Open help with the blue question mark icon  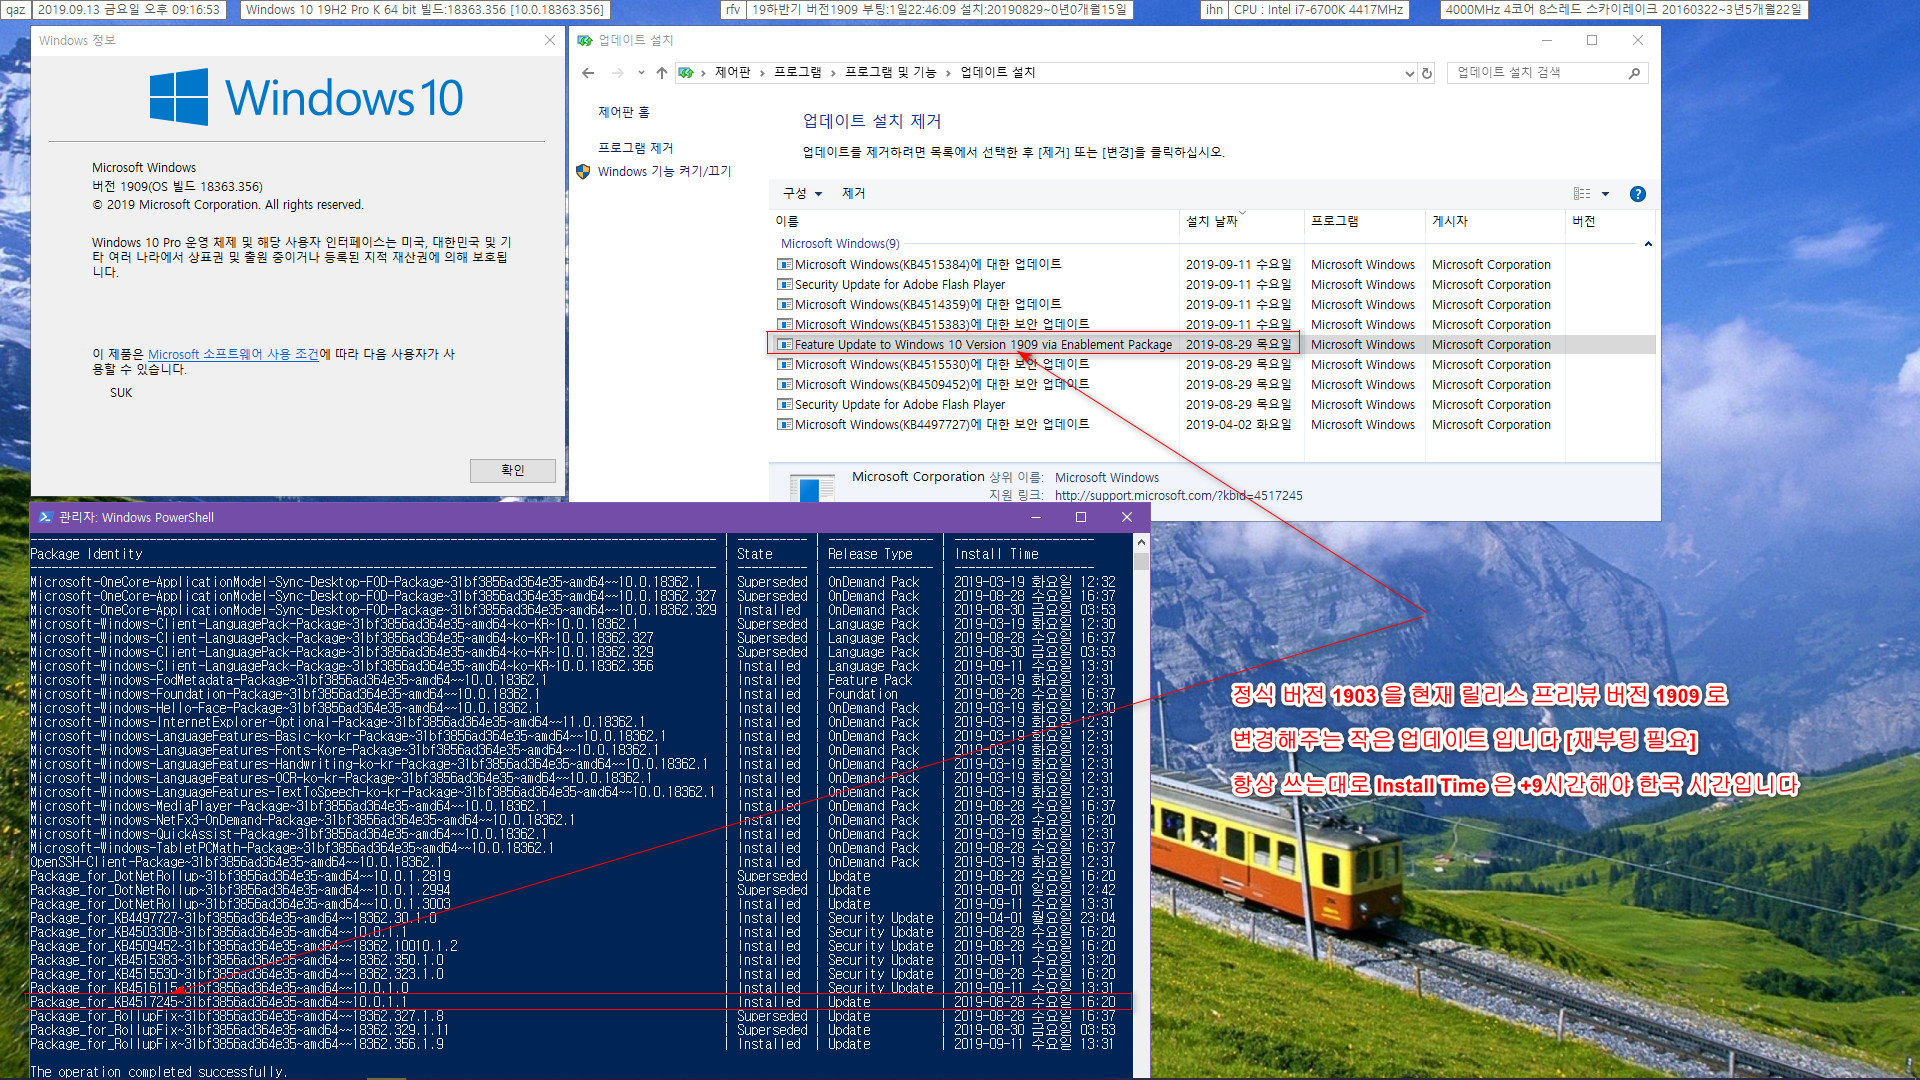click(1637, 194)
